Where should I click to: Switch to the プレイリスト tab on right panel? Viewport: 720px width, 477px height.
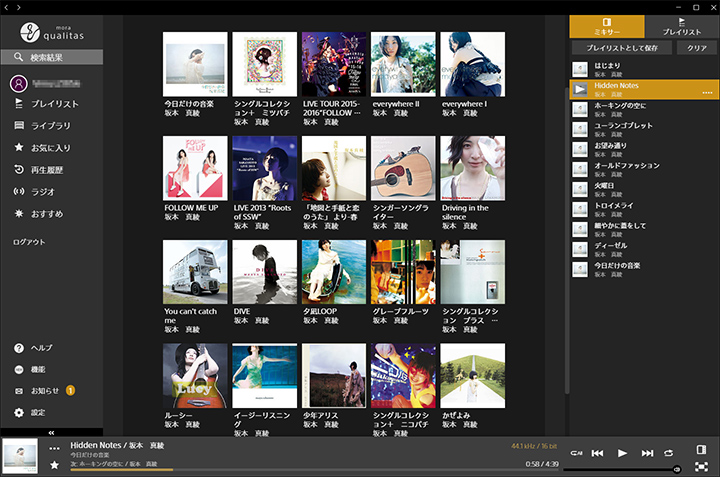coord(682,27)
